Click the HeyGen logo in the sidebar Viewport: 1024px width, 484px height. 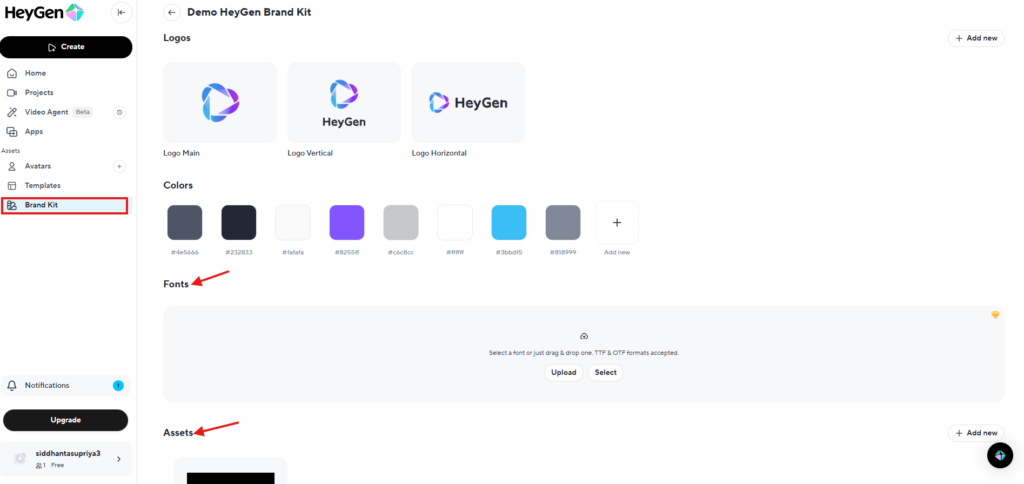44,12
